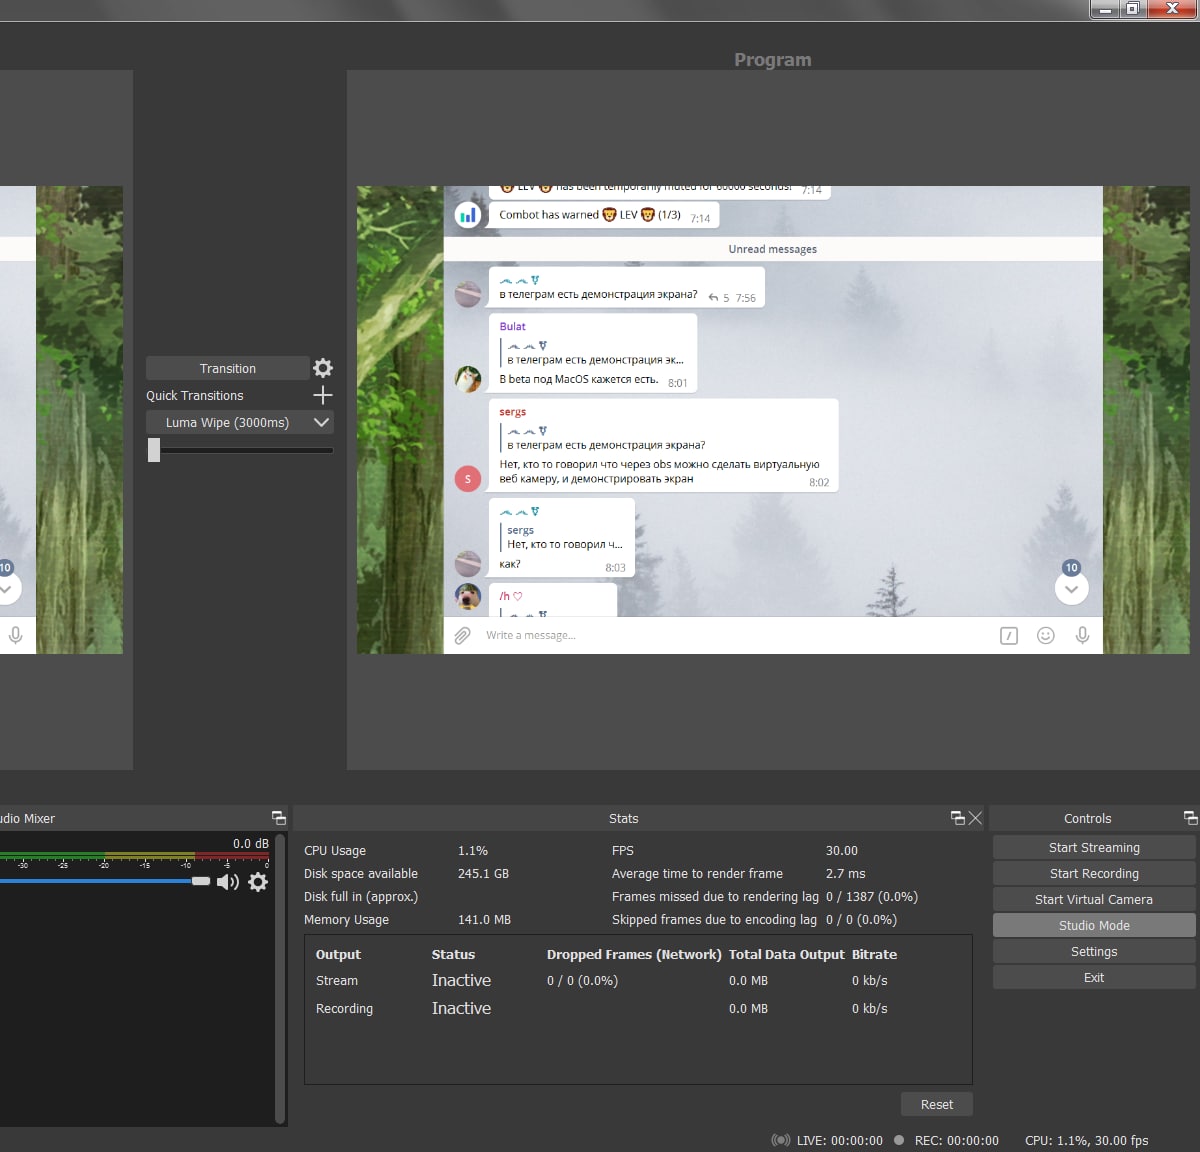Image resolution: width=1200 pixels, height=1152 pixels.
Task: Maximize the OBS window
Action: pos(1131,8)
